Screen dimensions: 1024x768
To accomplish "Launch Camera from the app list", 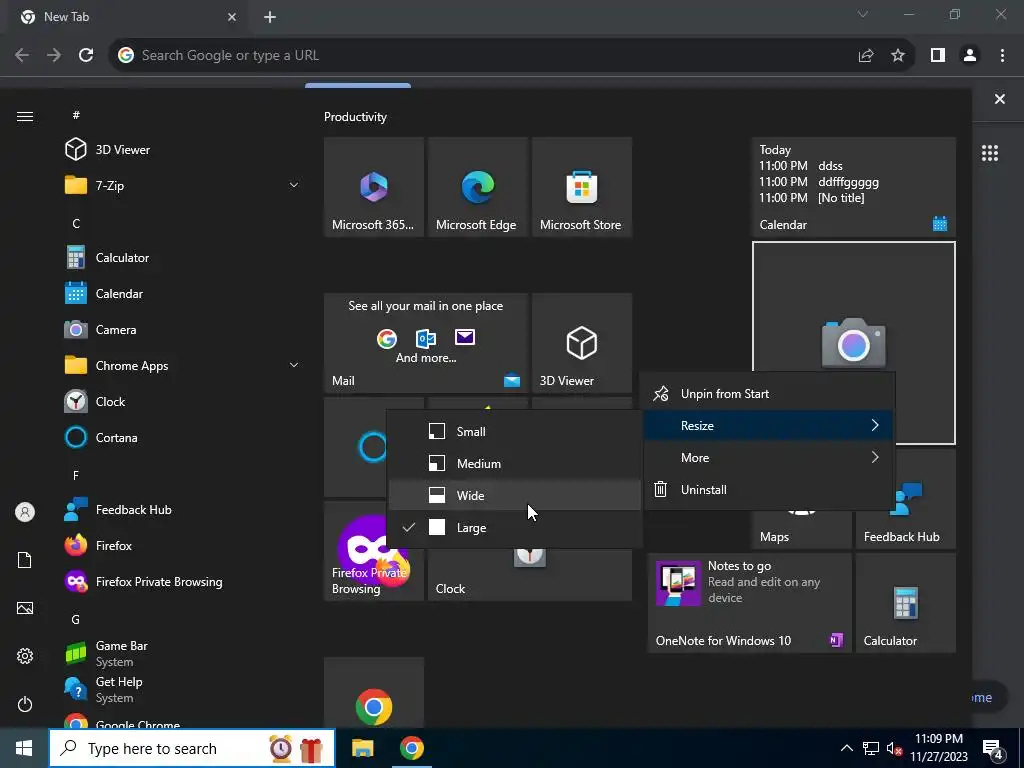I will coord(183,330).
